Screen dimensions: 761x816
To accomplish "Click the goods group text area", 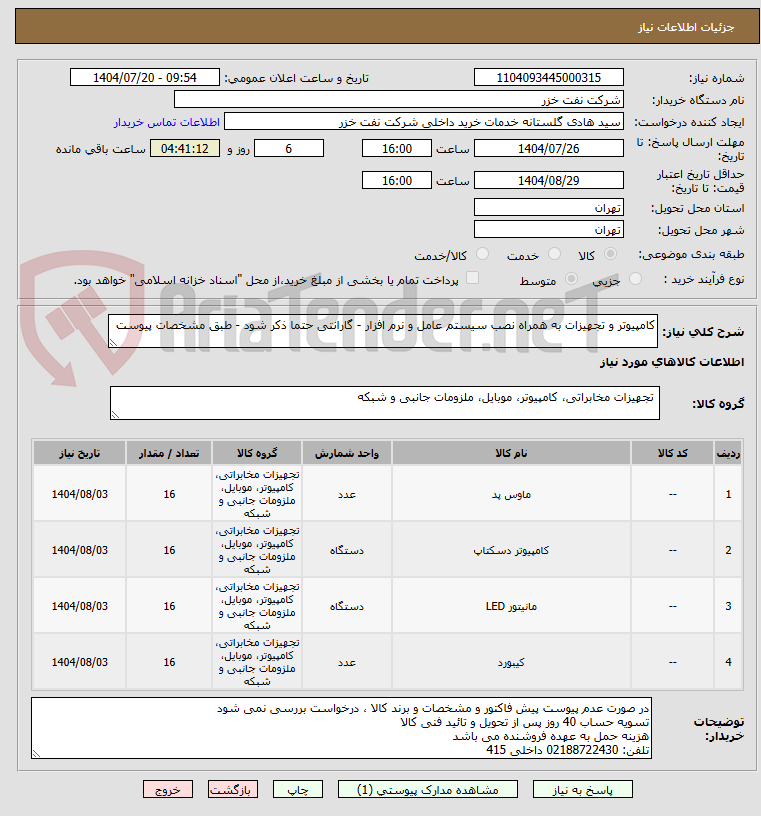I will point(385,403).
